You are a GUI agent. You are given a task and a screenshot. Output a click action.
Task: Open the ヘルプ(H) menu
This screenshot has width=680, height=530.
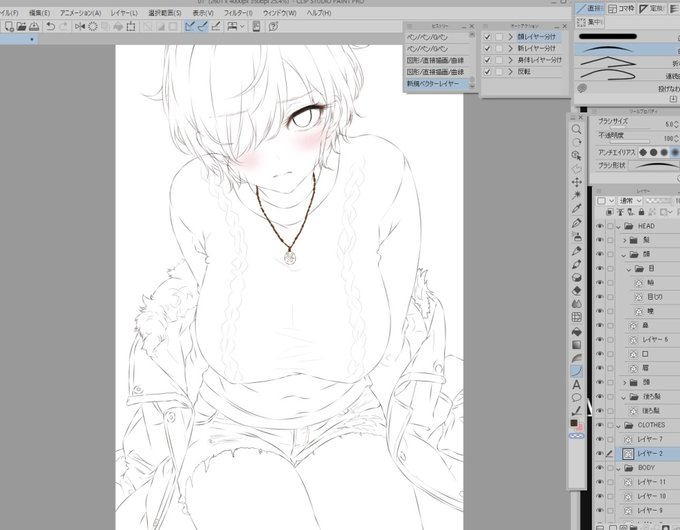point(319,13)
